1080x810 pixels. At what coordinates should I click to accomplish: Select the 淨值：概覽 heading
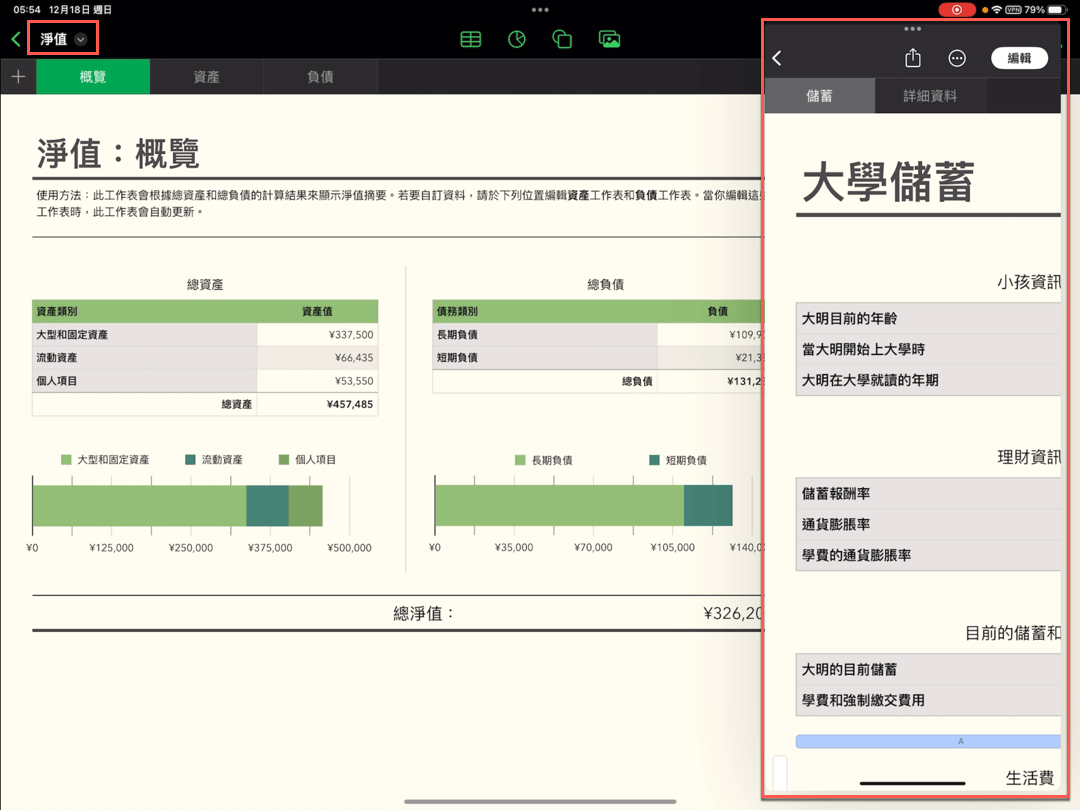tap(118, 153)
